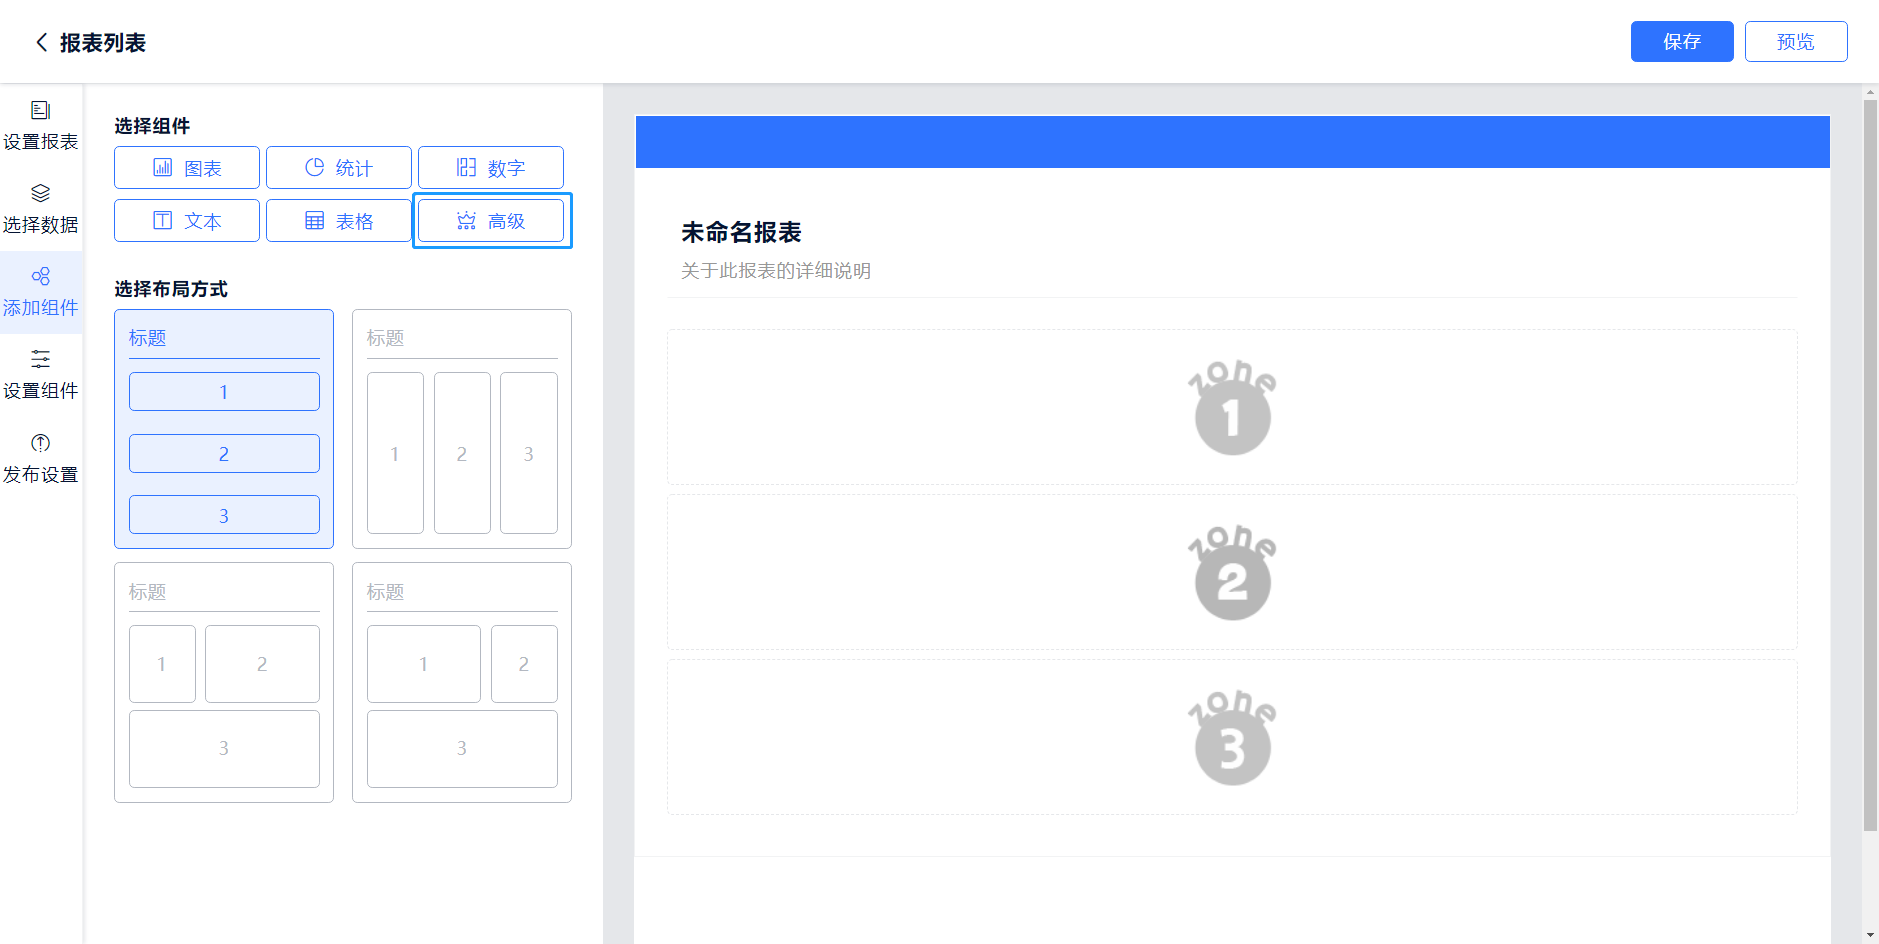Add a 文本 text component
This screenshot has height=944, width=1879.
click(187, 221)
